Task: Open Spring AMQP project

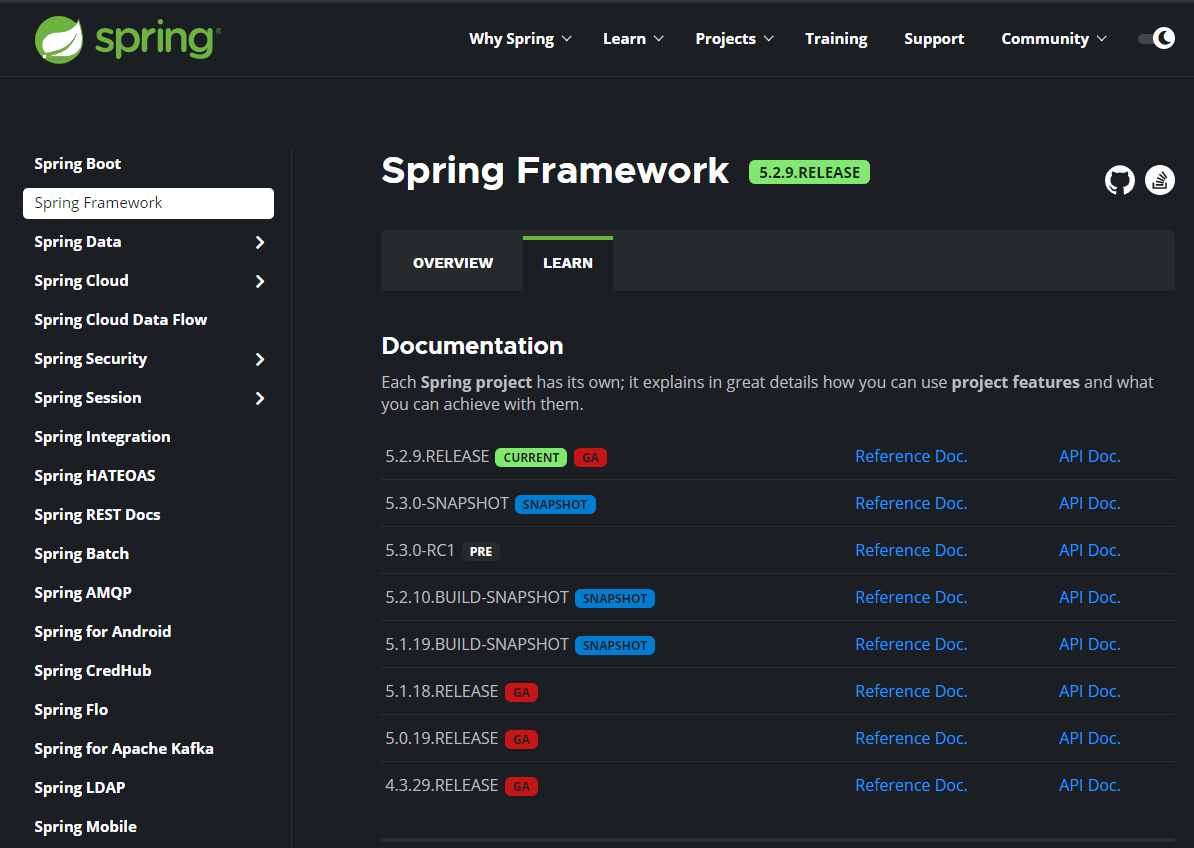Action: (x=83, y=592)
